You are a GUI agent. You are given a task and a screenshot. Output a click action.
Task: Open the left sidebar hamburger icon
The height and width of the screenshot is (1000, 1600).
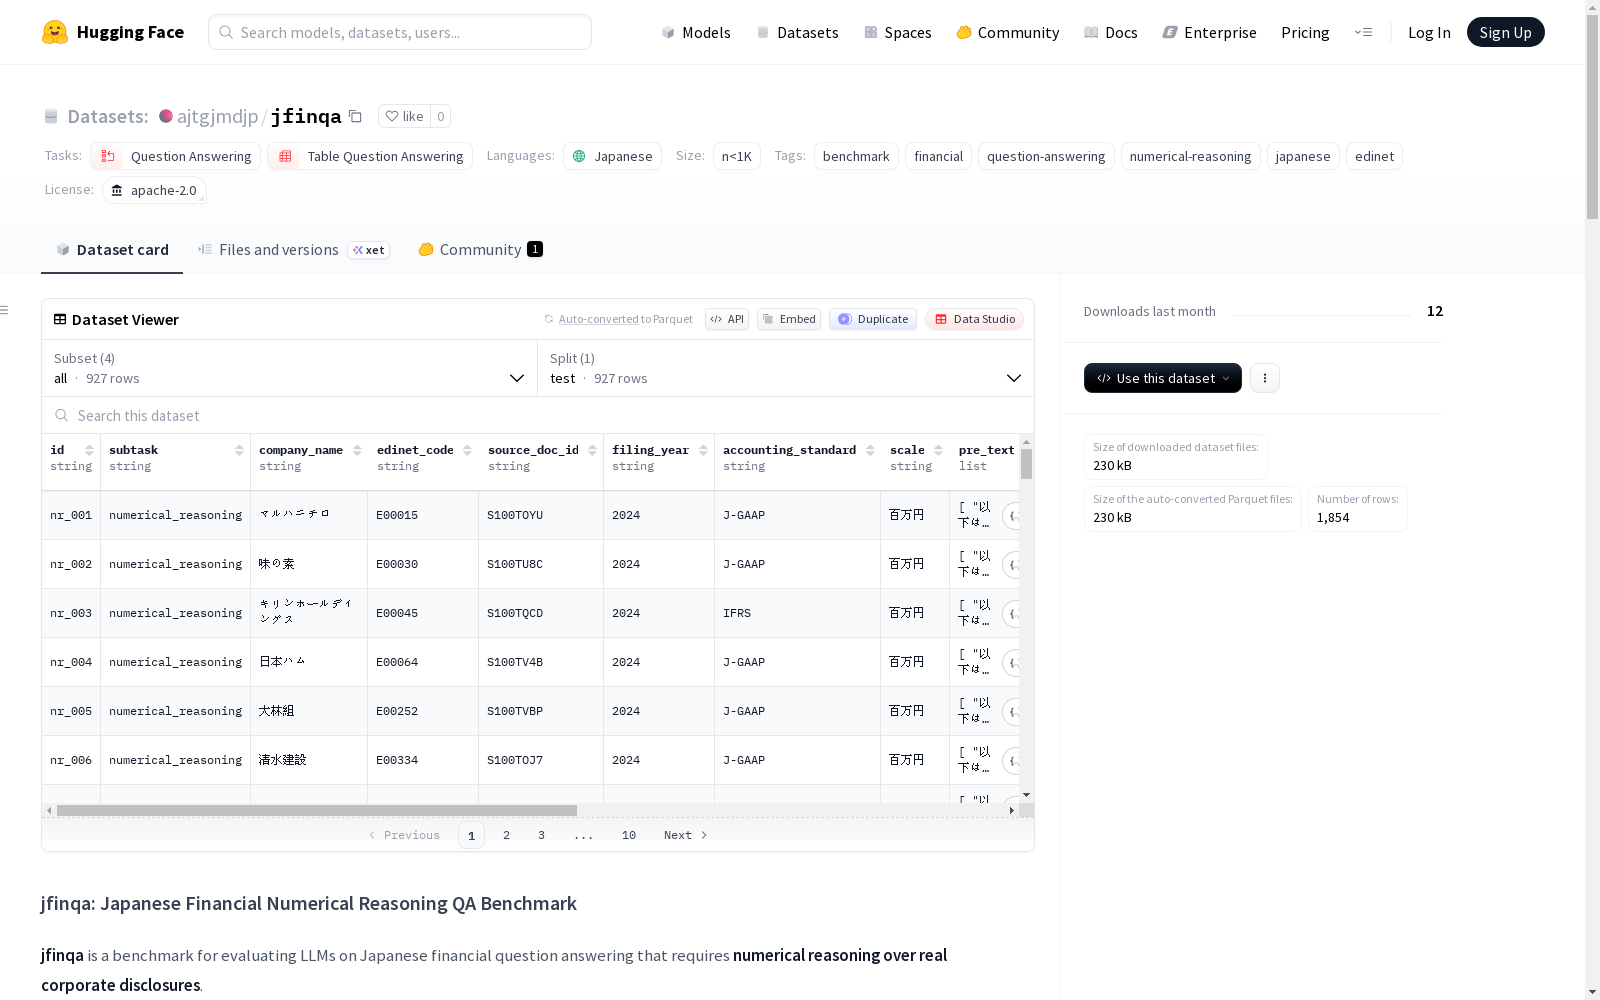pyautogui.click(x=4, y=310)
